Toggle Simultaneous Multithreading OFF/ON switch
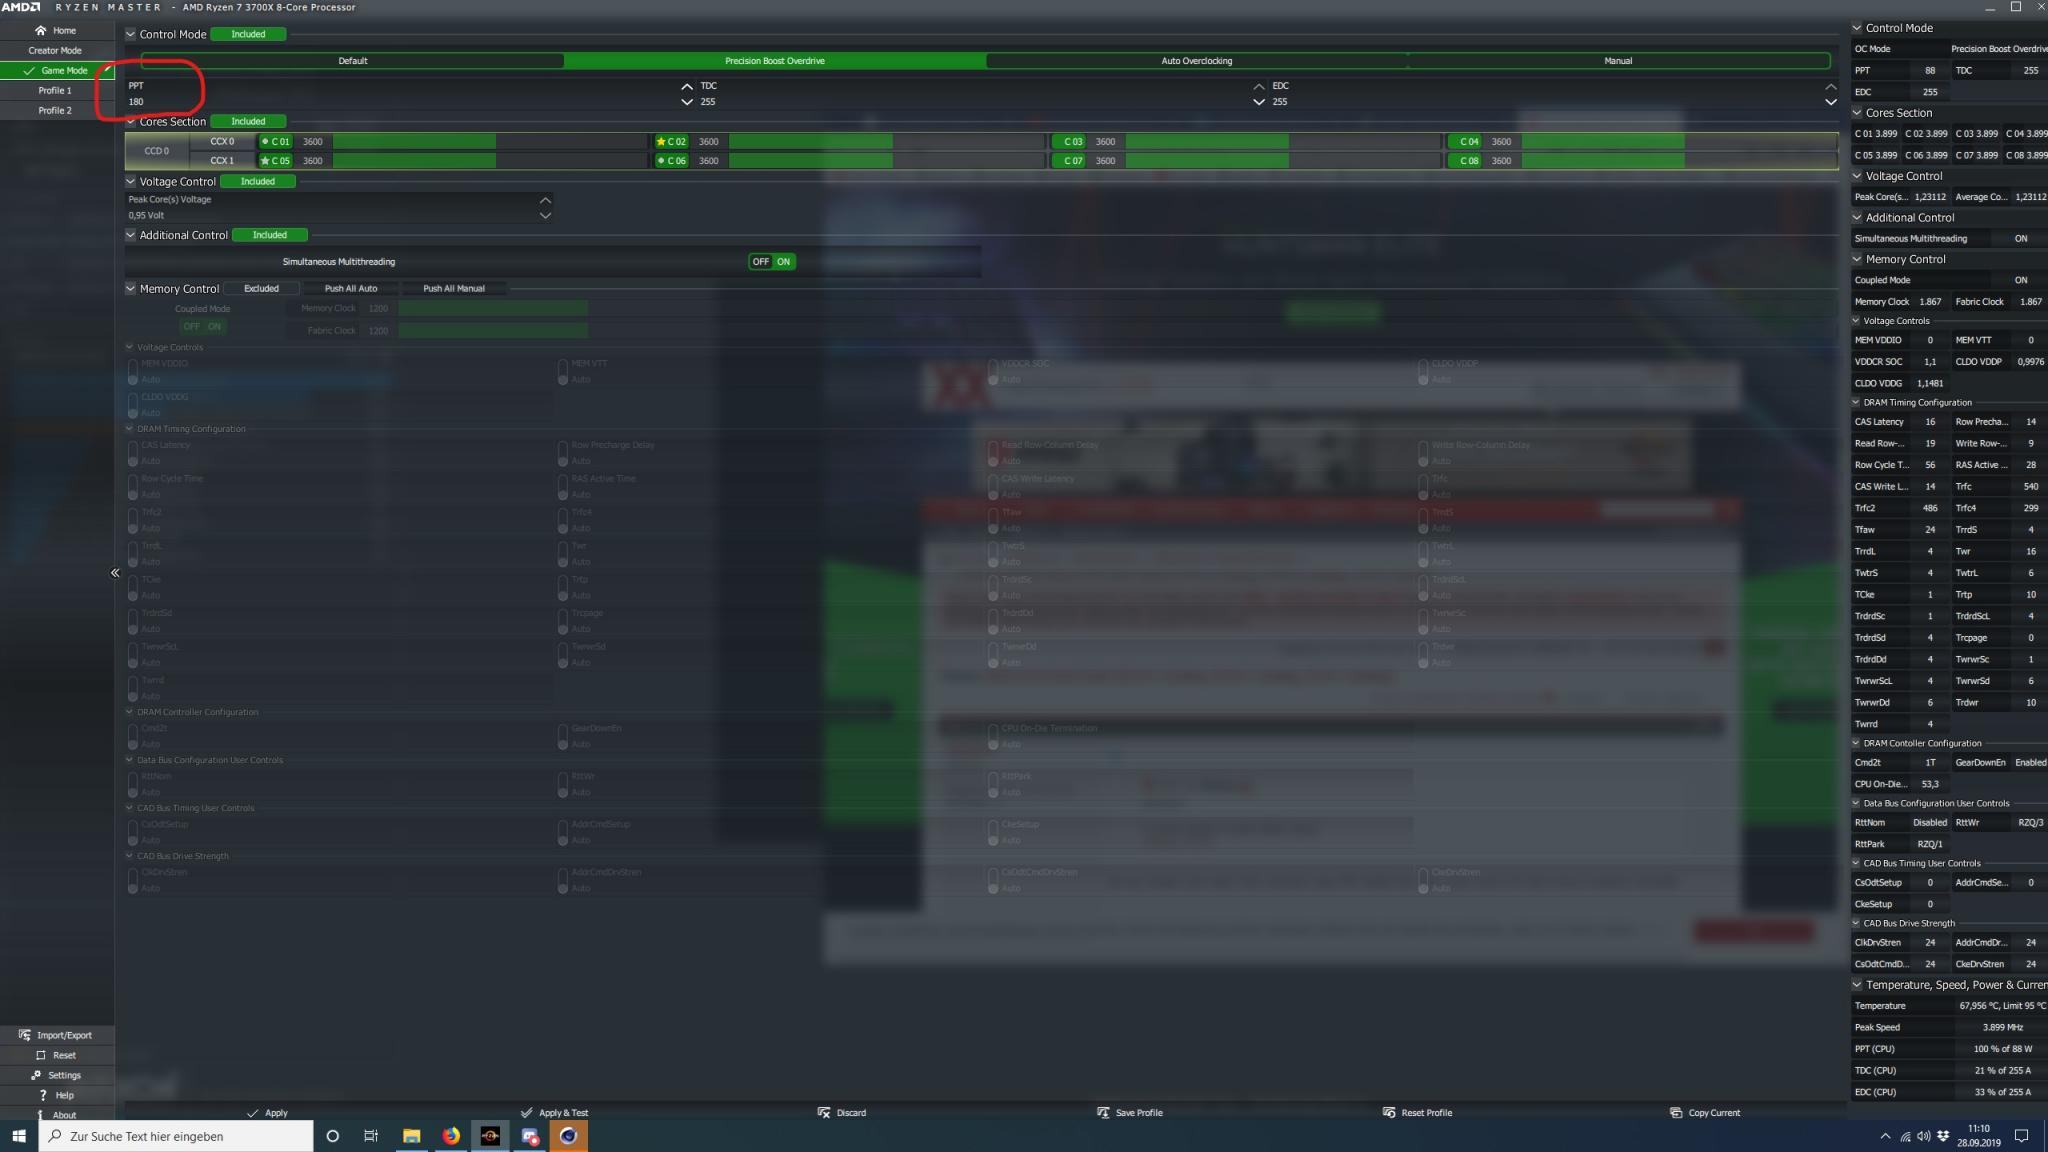The image size is (2048, 1152). 771,262
